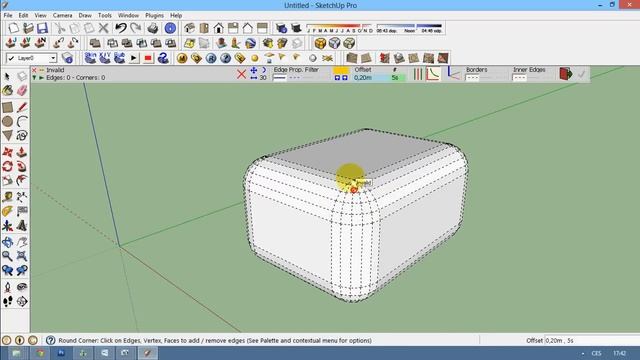Toggle Inner Edges property option
The image size is (640, 360).
point(519,78)
